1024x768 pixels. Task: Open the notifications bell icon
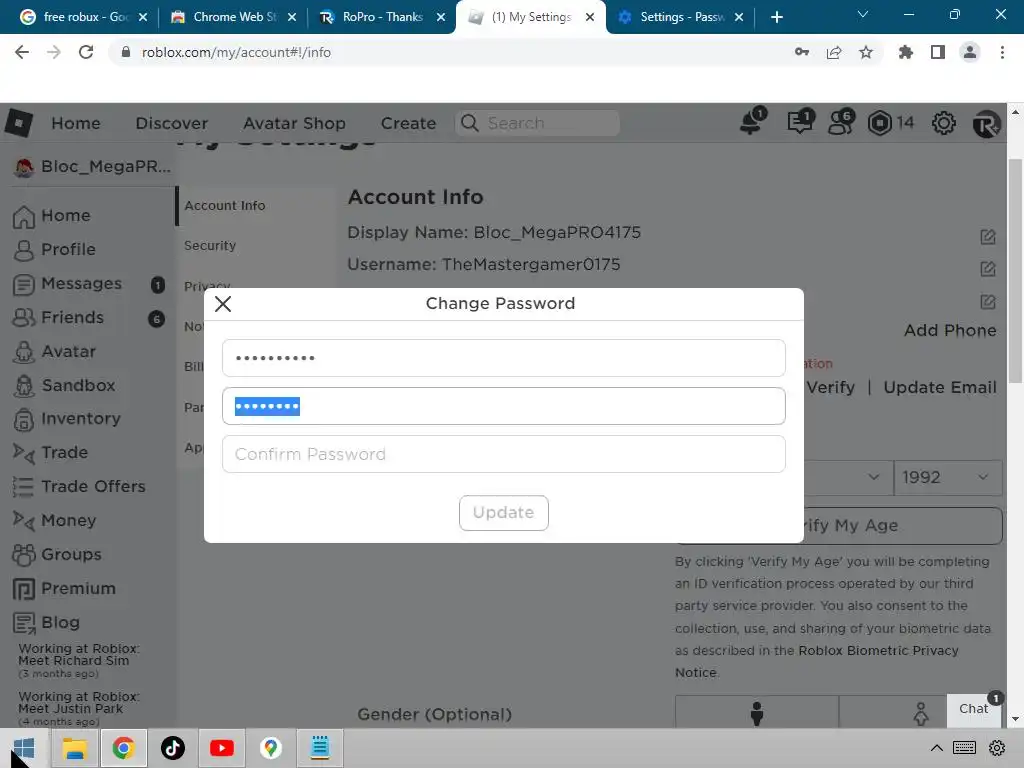coord(752,122)
